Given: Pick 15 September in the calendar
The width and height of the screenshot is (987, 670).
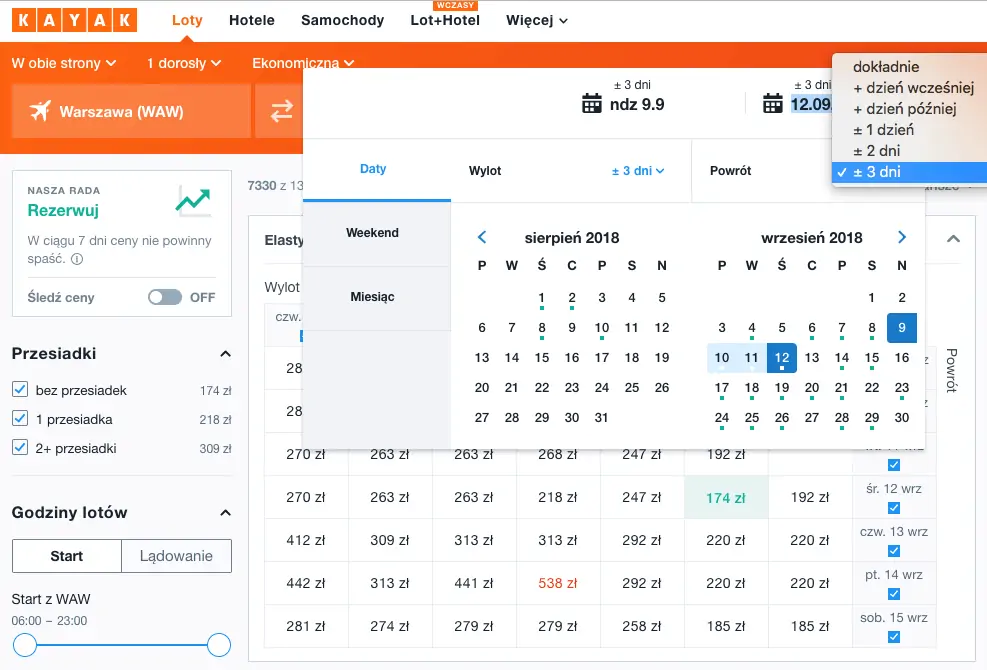Looking at the screenshot, I should pos(872,358).
